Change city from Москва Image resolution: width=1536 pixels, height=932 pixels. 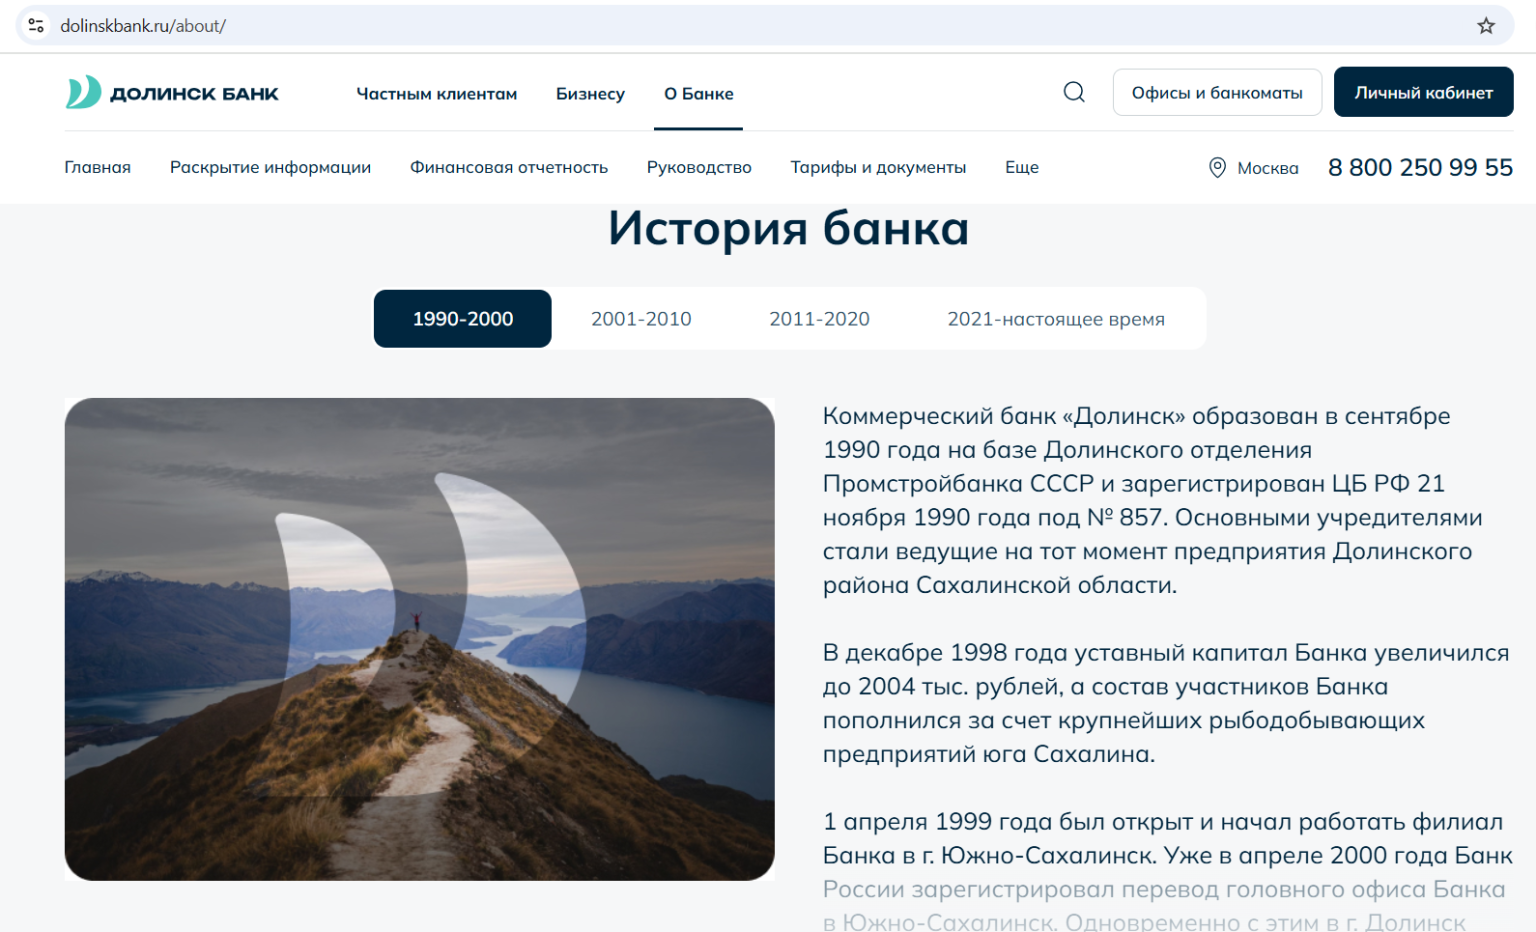(x=1267, y=168)
